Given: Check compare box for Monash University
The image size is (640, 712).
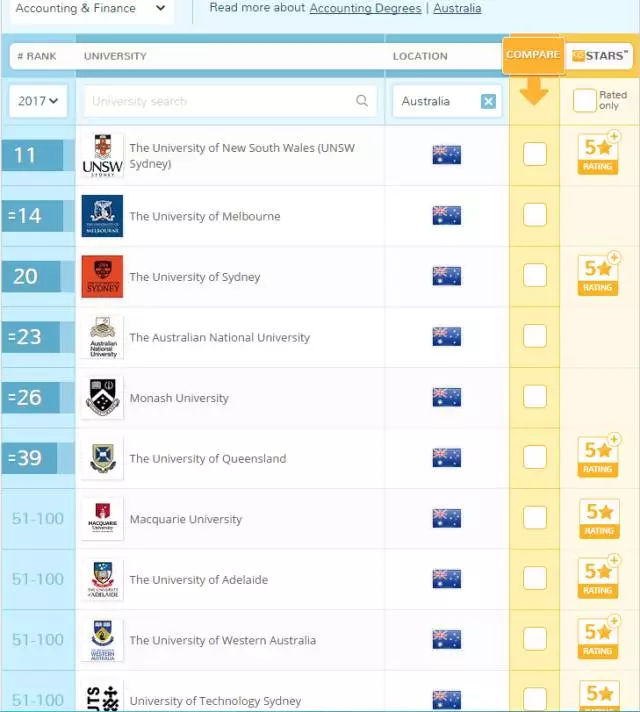Looking at the screenshot, I should tap(535, 396).
